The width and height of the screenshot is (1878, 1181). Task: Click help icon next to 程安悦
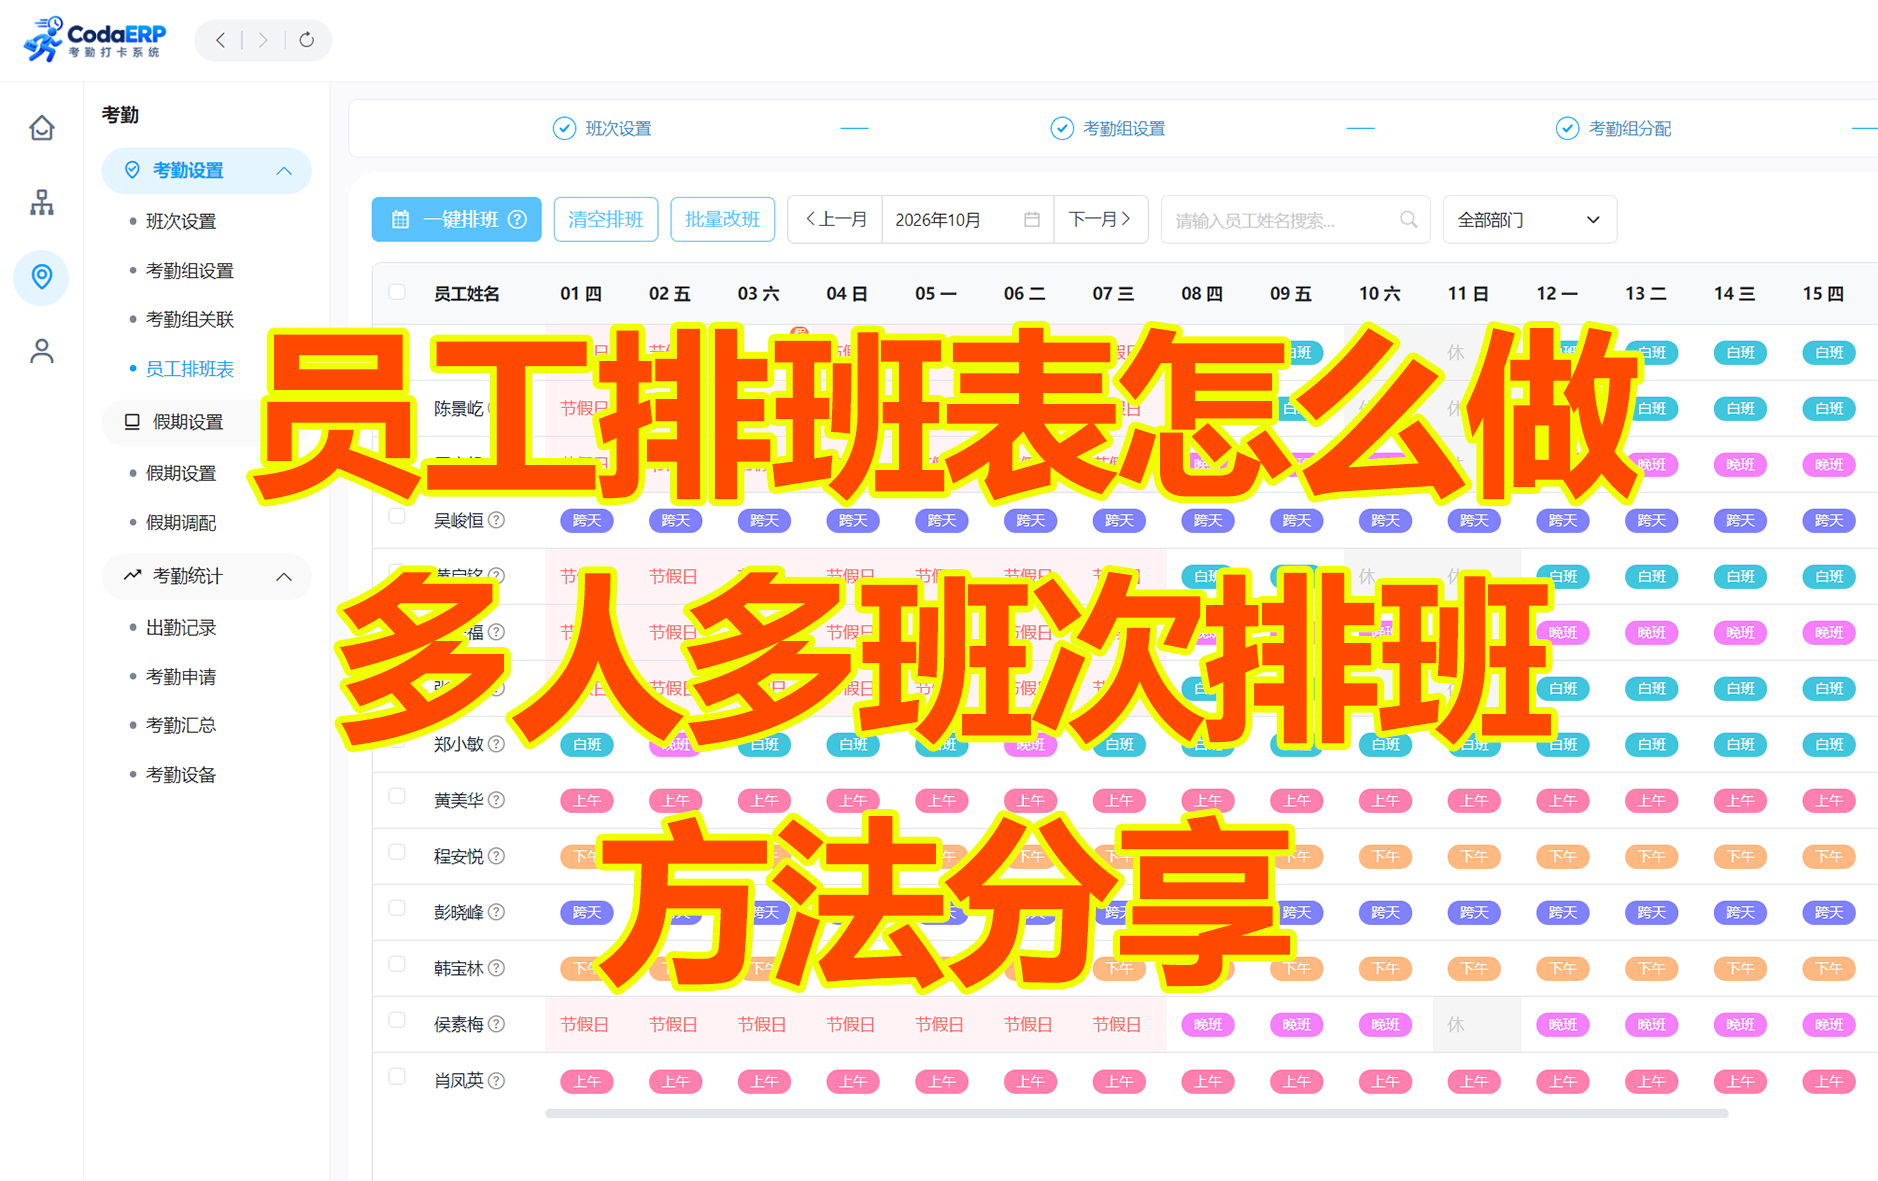pos(496,856)
